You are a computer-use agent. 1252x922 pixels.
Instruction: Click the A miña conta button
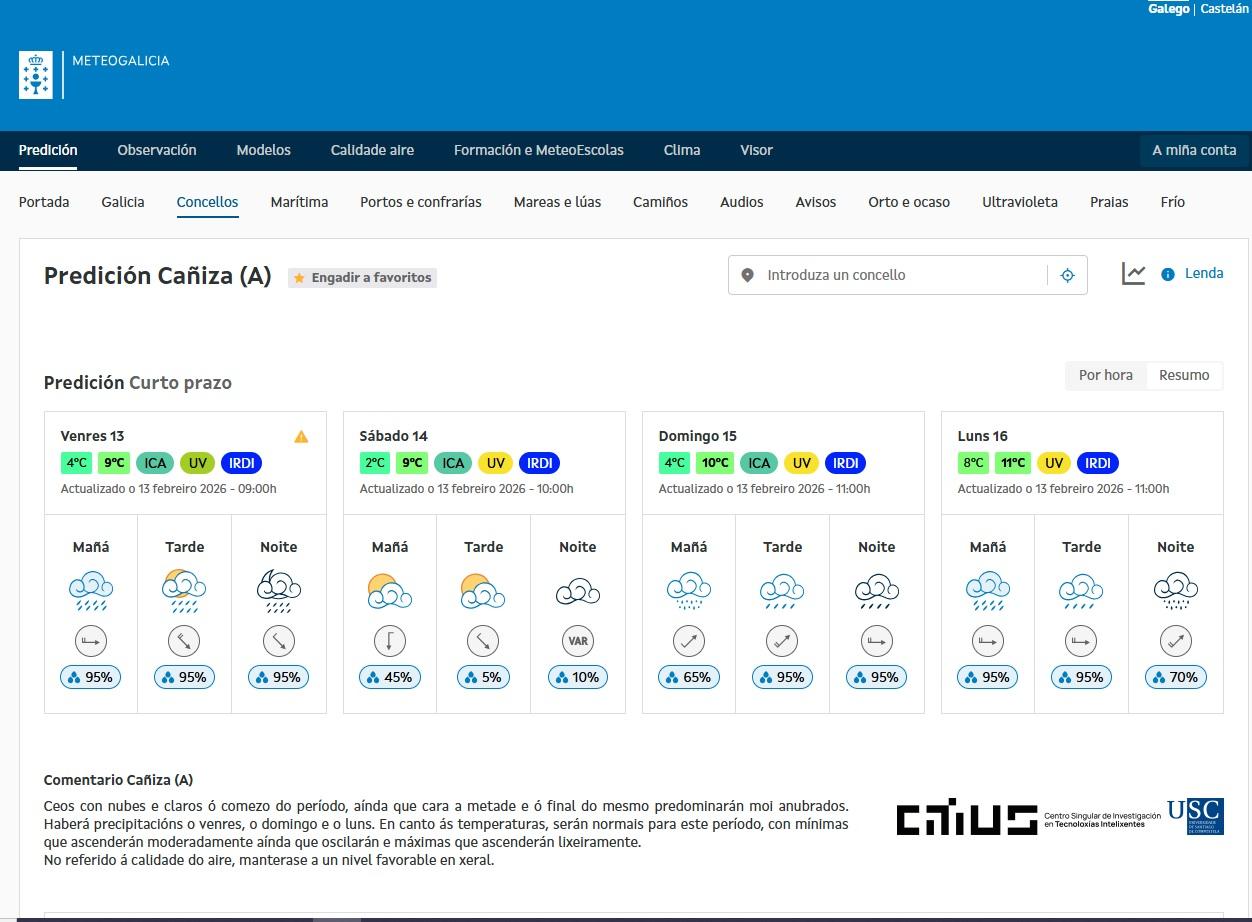(x=1194, y=150)
